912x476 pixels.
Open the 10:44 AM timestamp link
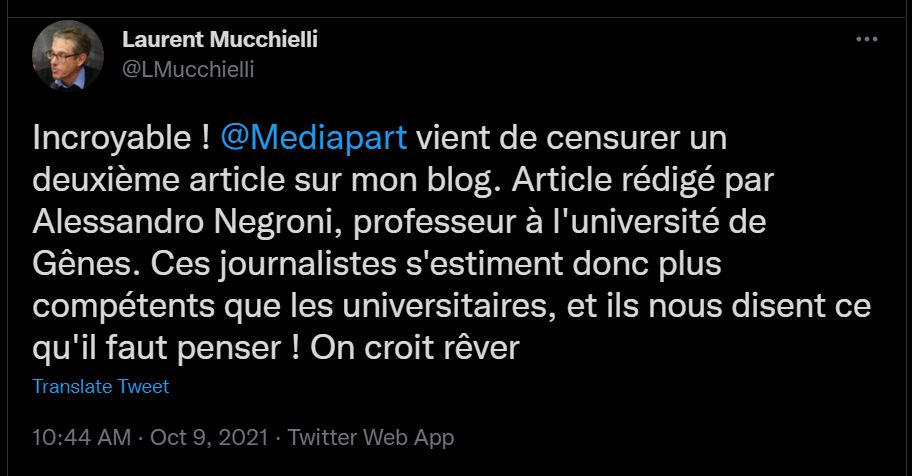[82, 437]
